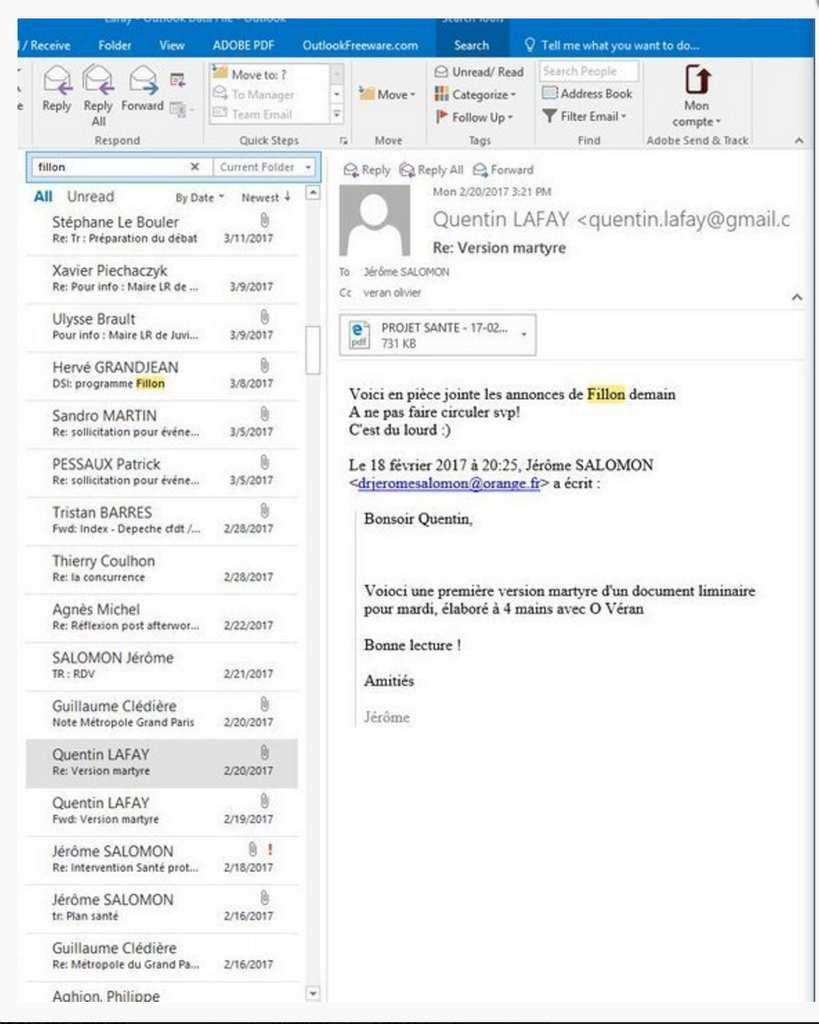Select Quentin LAFAY's 'Re: Version martyre' email
819x1024 pixels.
pos(161,763)
